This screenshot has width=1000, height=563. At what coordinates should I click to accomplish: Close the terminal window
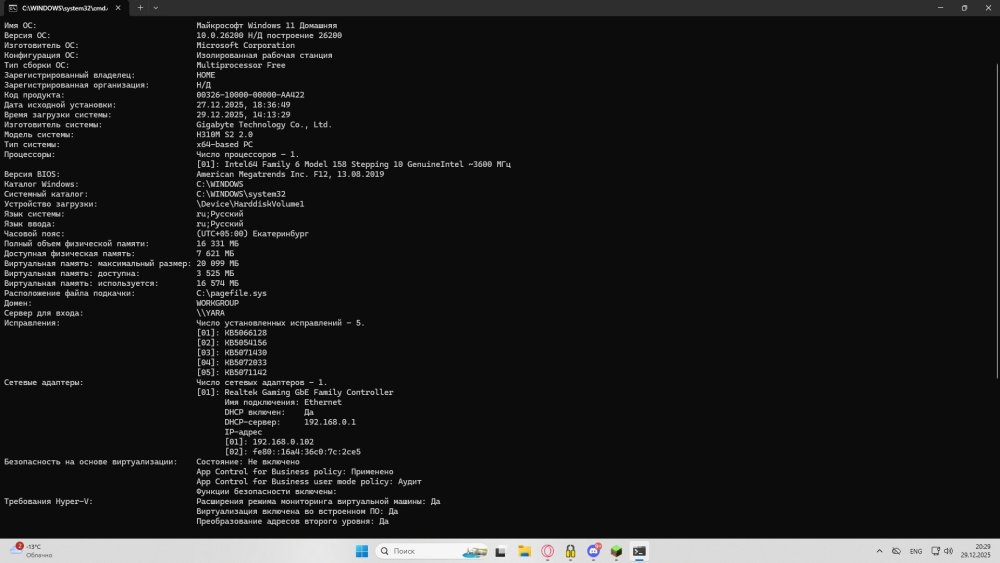(988, 8)
